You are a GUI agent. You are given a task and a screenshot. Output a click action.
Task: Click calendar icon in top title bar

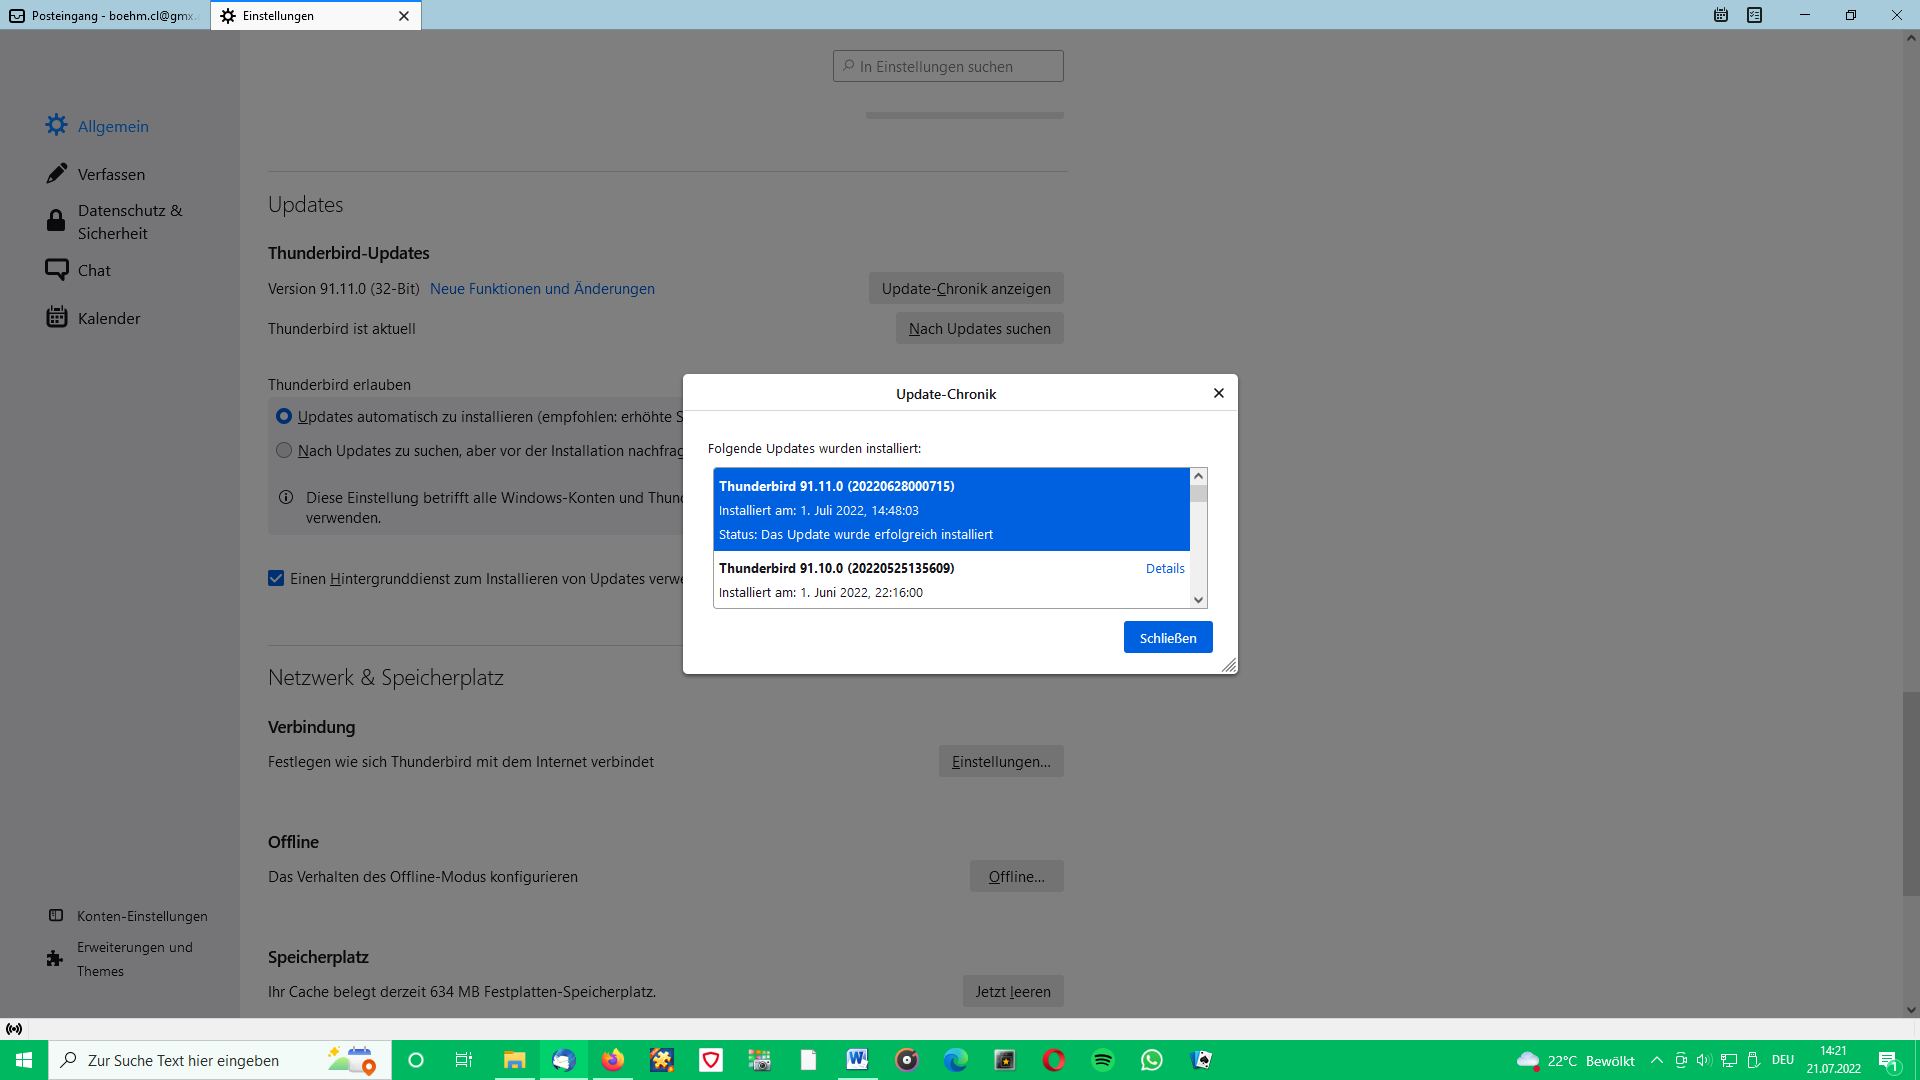click(x=1721, y=15)
